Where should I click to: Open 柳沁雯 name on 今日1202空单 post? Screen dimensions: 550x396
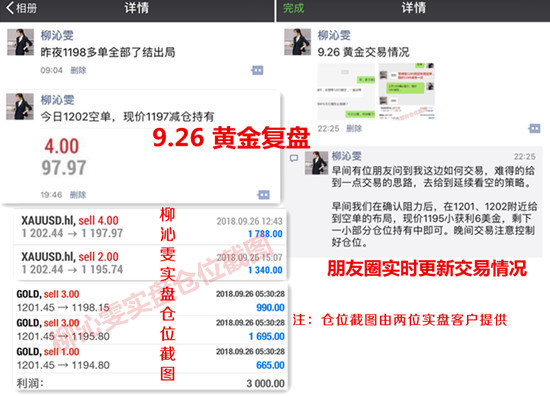[x=57, y=100]
